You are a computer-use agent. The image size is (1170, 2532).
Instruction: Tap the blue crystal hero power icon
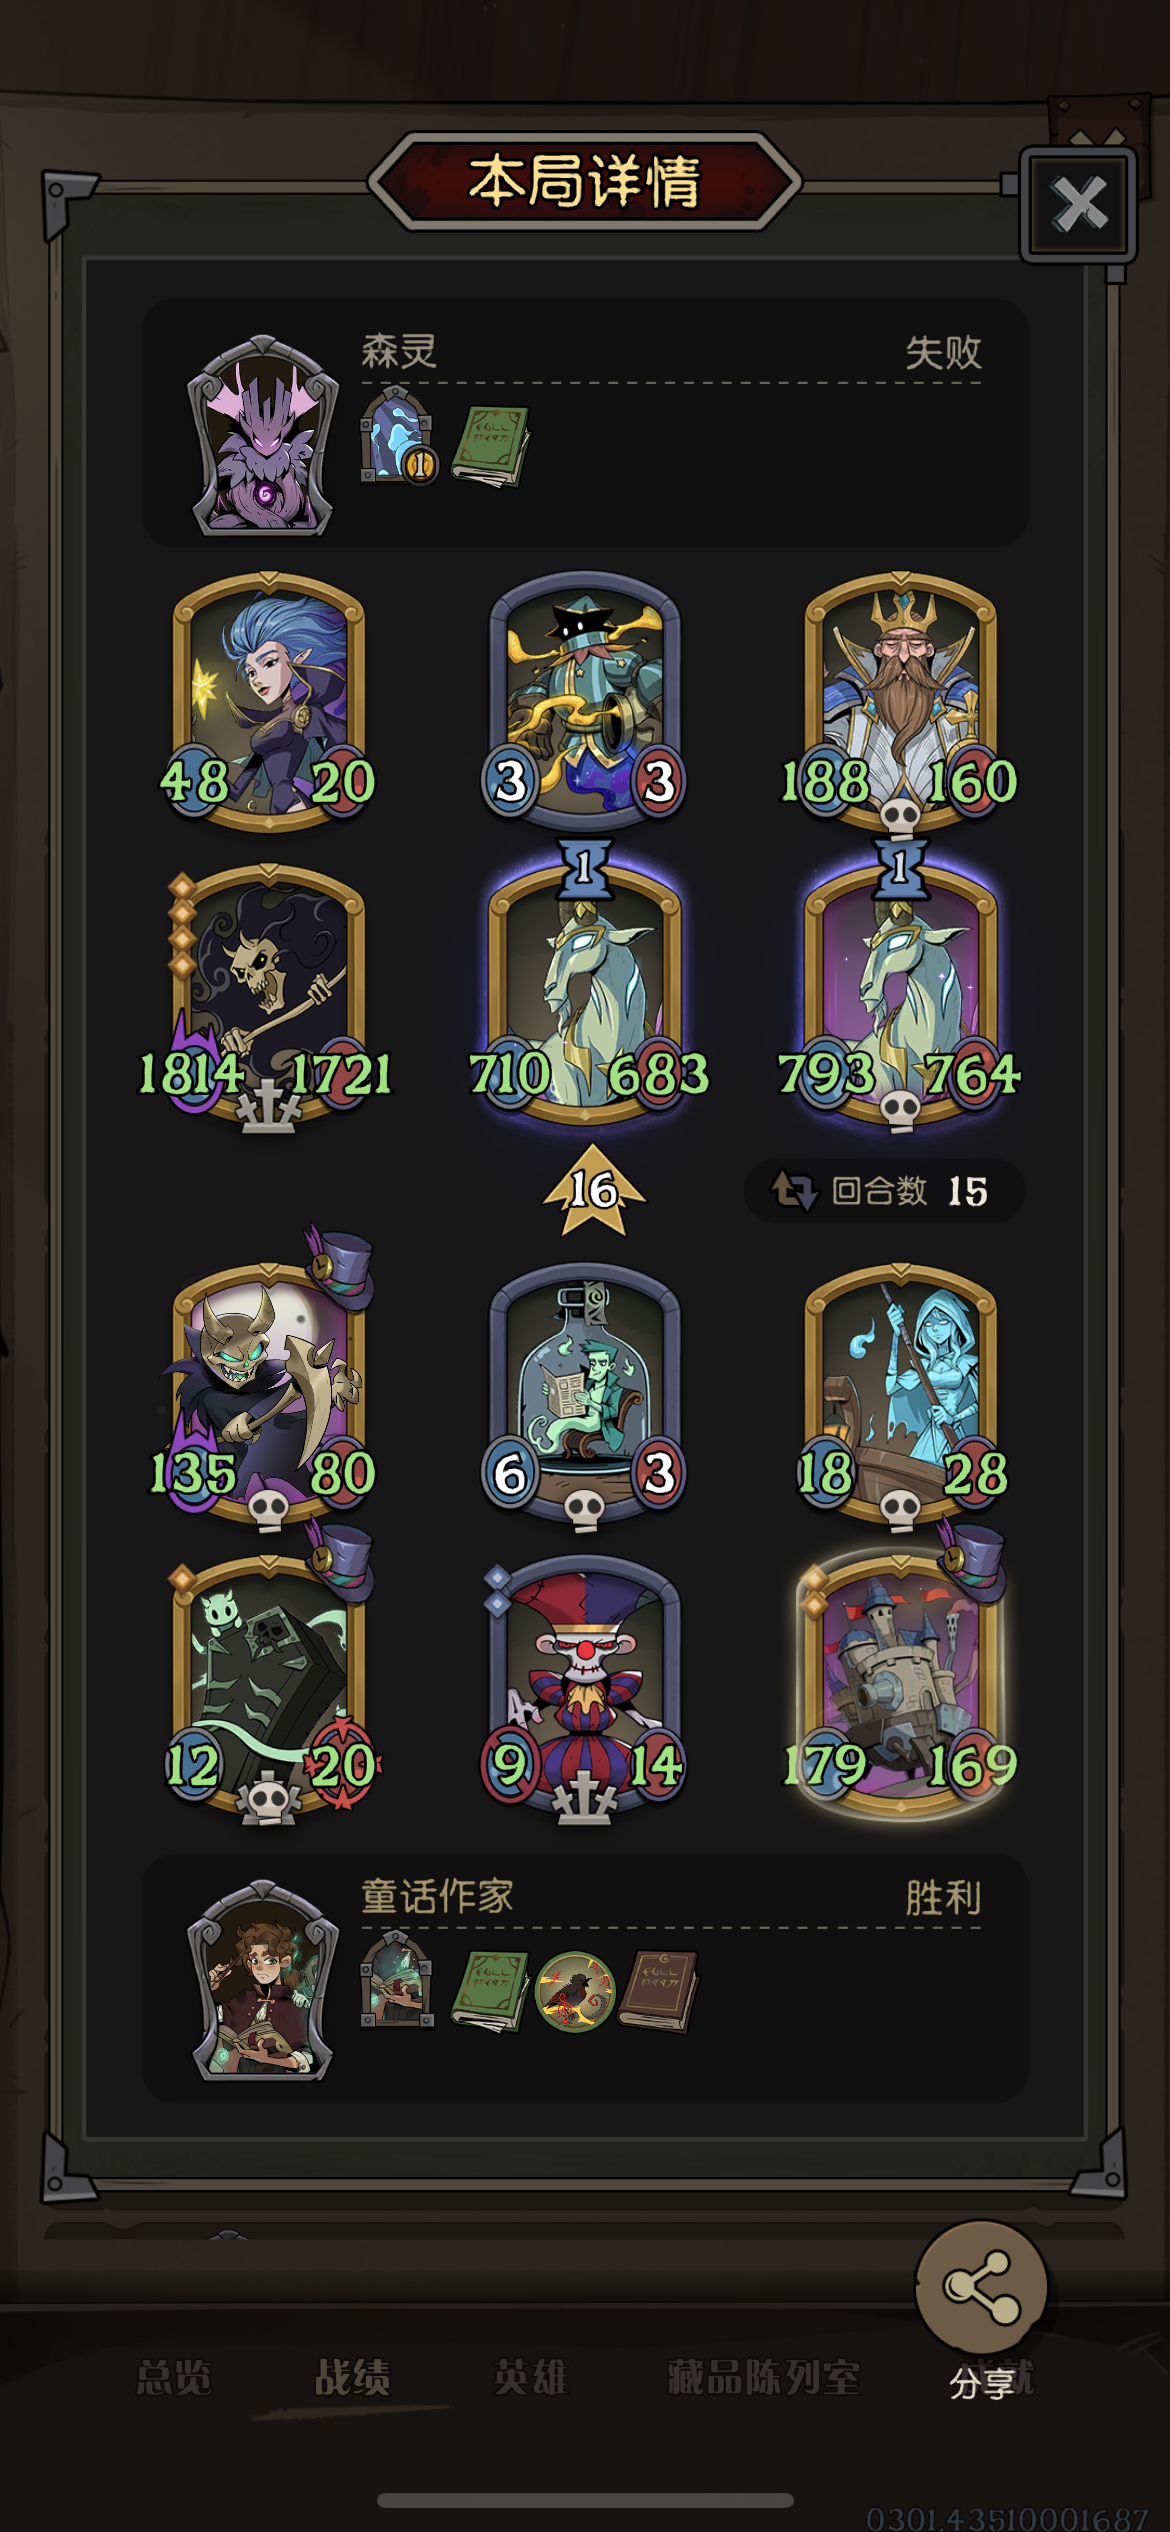pyautogui.click(x=398, y=436)
